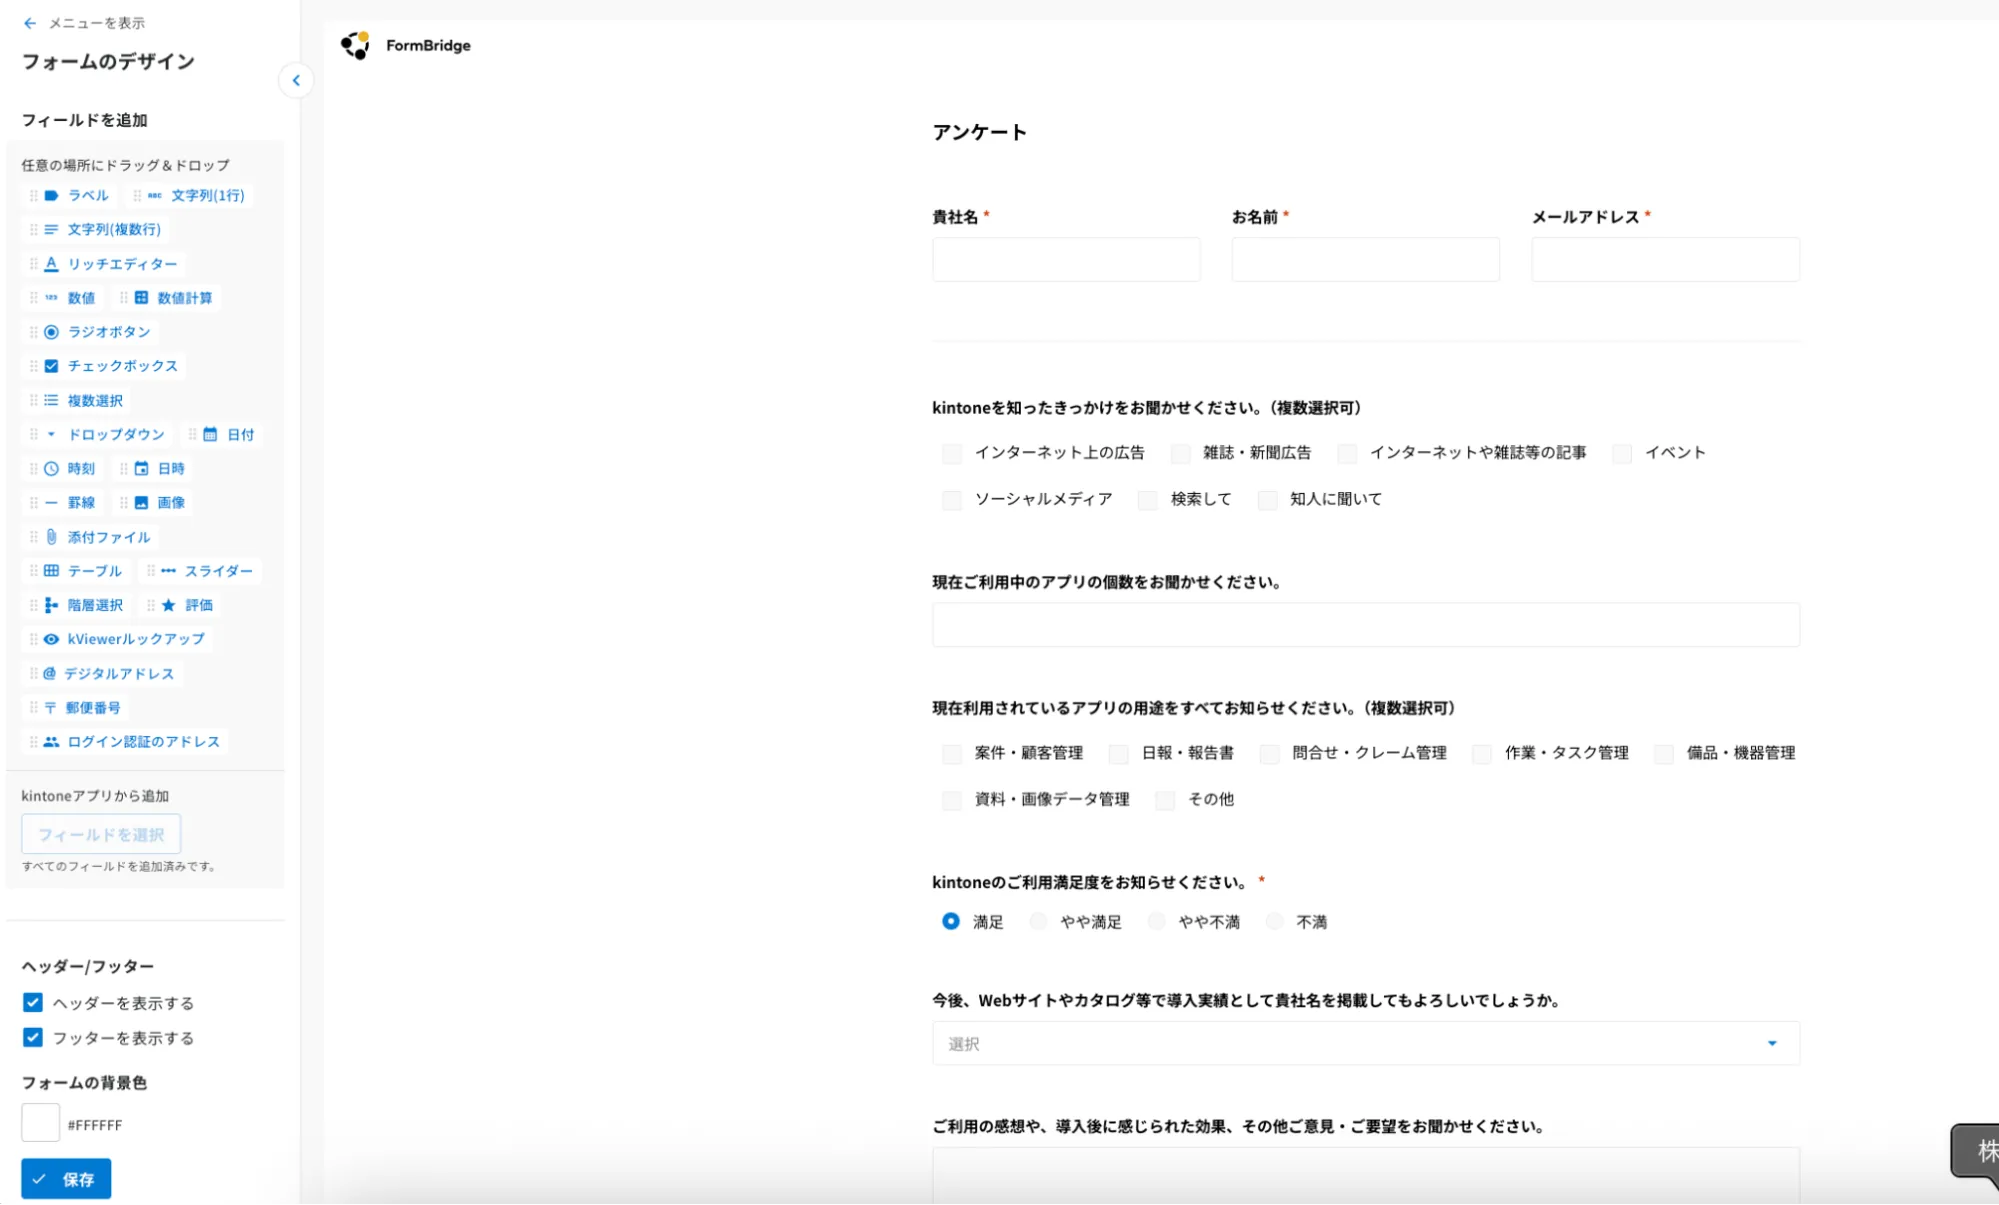Click the 保存 button
This screenshot has height=1205, width=1999.
[66, 1179]
